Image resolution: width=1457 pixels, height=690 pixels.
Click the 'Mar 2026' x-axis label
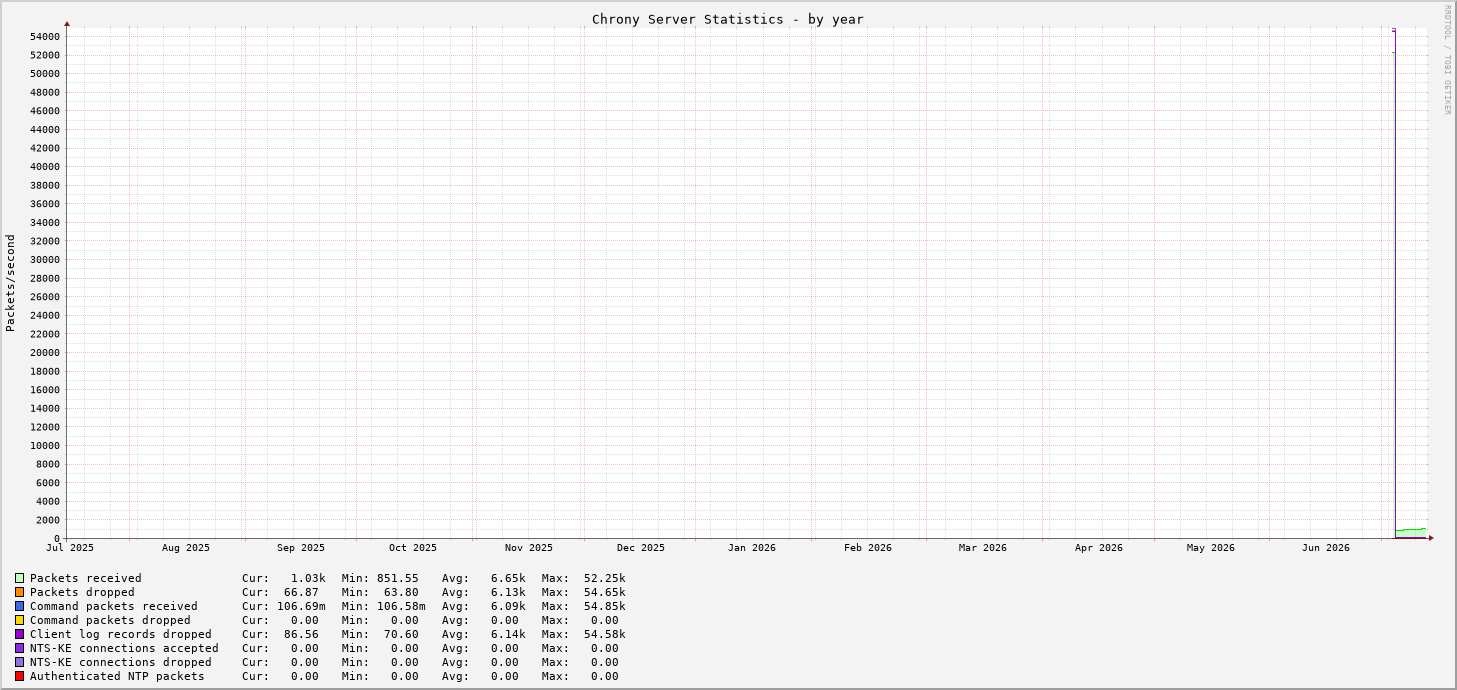click(x=983, y=548)
